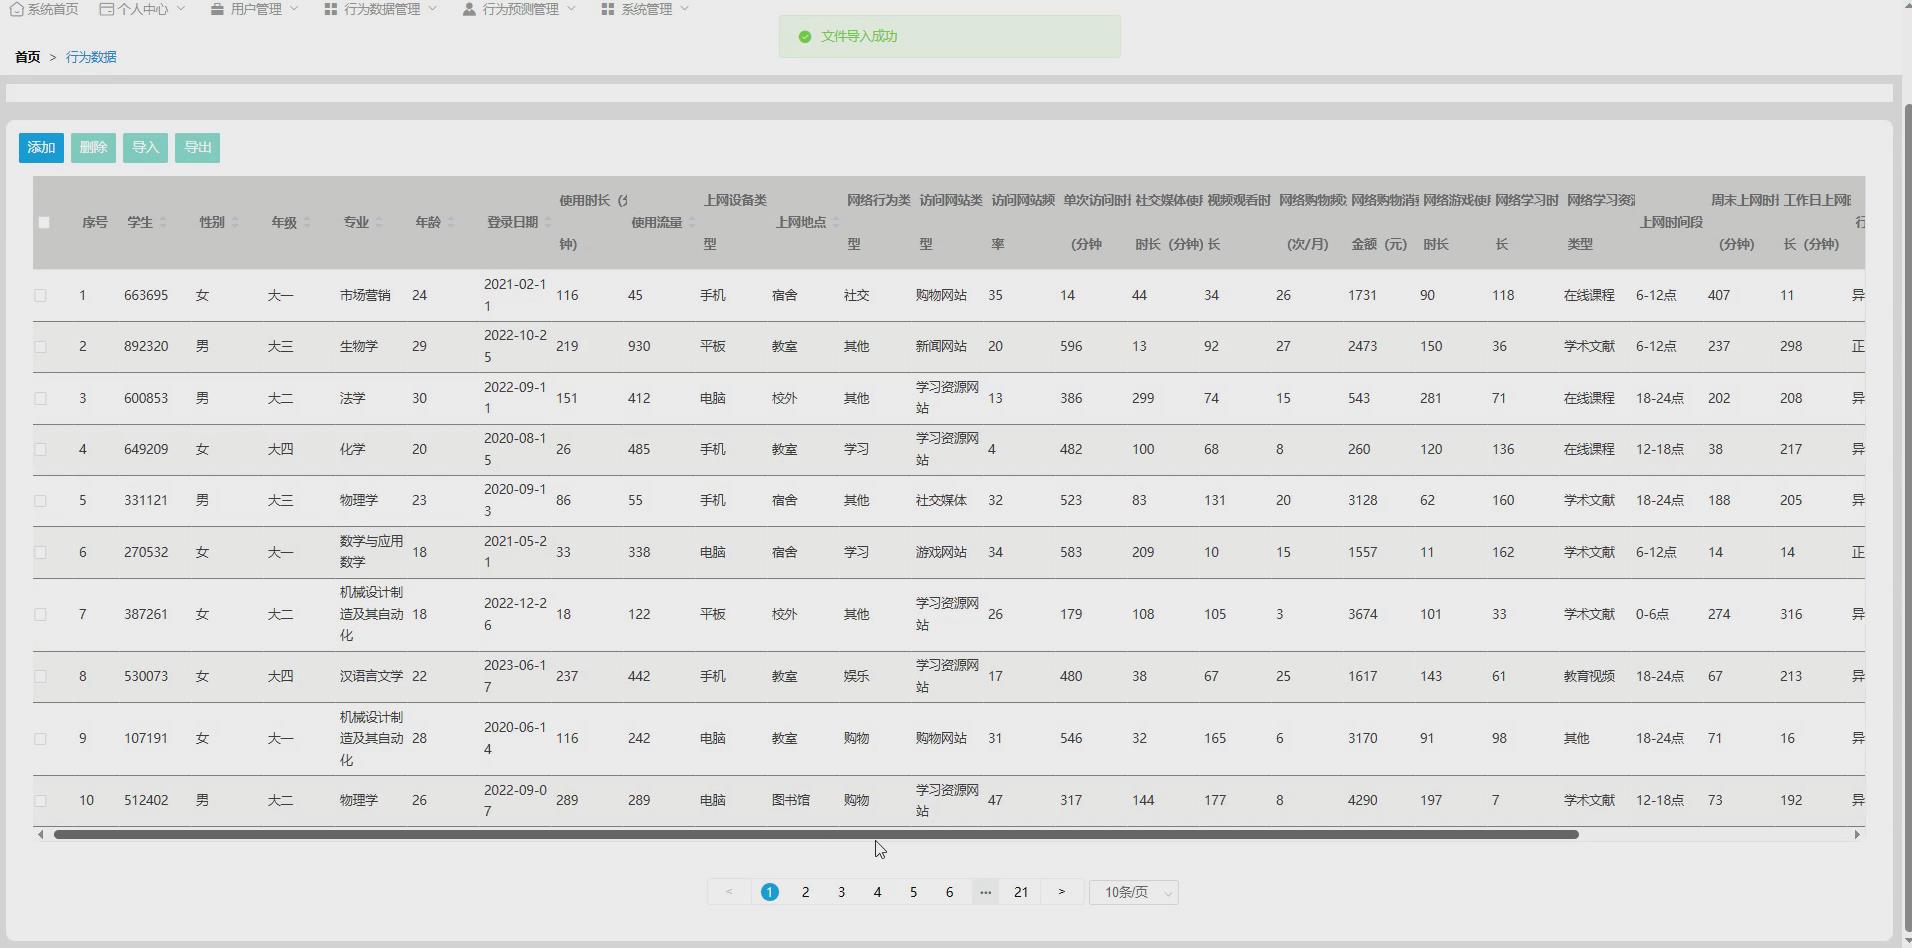Click the 行为预测管理 person icon
The image size is (1912, 948).
(x=469, y=9)
